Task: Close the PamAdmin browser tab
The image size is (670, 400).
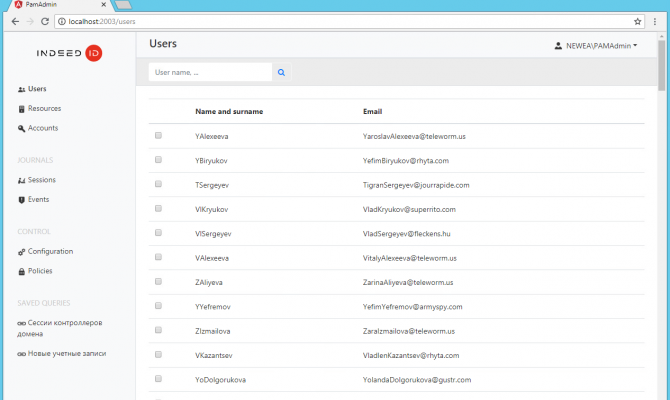Action: [106, 5]
